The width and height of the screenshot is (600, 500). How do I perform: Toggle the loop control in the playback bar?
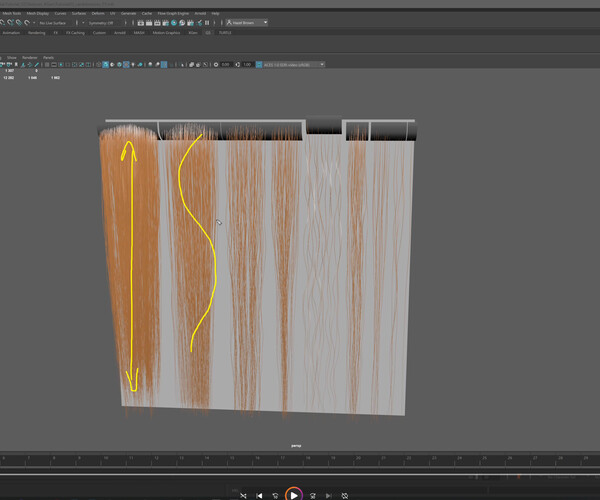(x=344, y=494)
